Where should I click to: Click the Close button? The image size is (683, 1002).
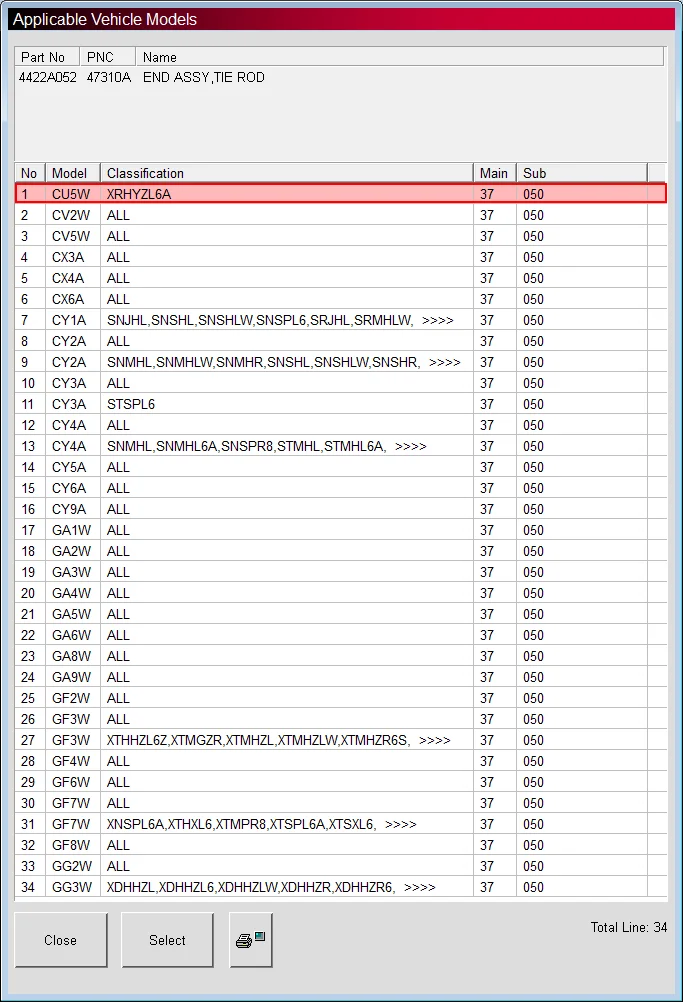tap(61, 940)
